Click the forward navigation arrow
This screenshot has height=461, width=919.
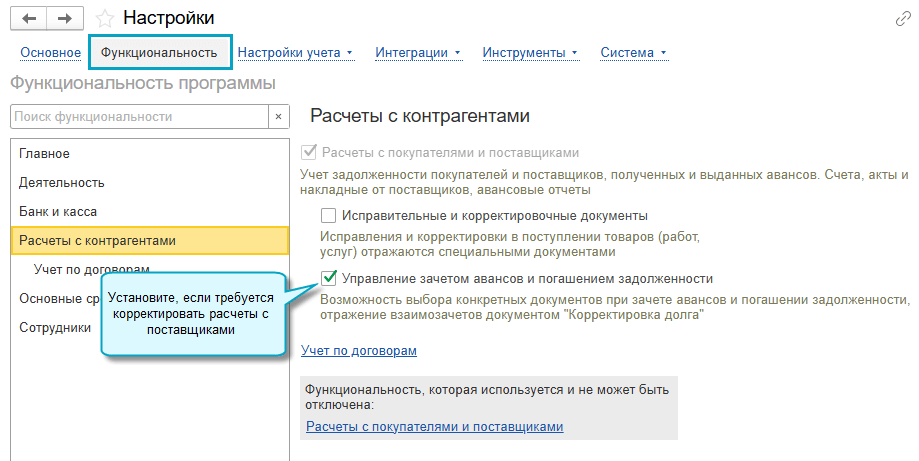tap(65, 18)
